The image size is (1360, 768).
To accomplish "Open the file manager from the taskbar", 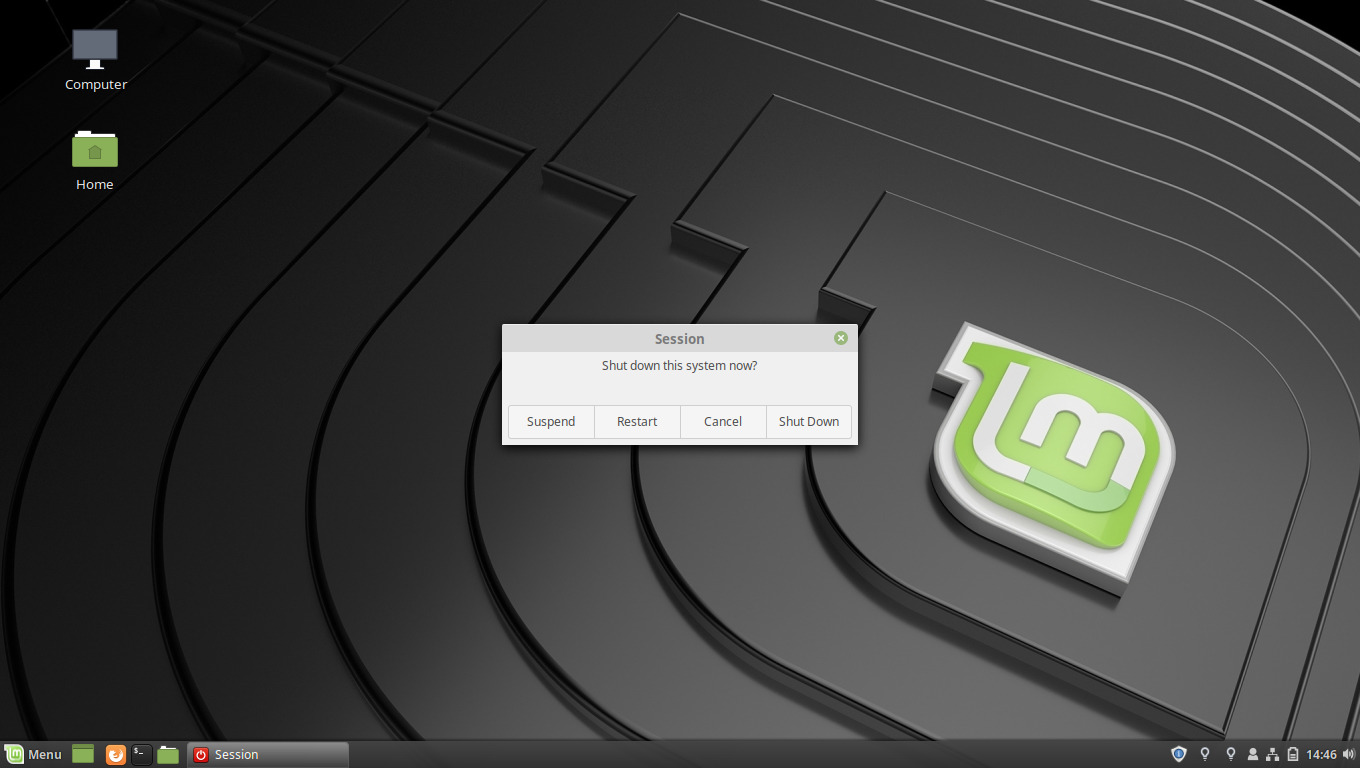I will click(168, 754).
